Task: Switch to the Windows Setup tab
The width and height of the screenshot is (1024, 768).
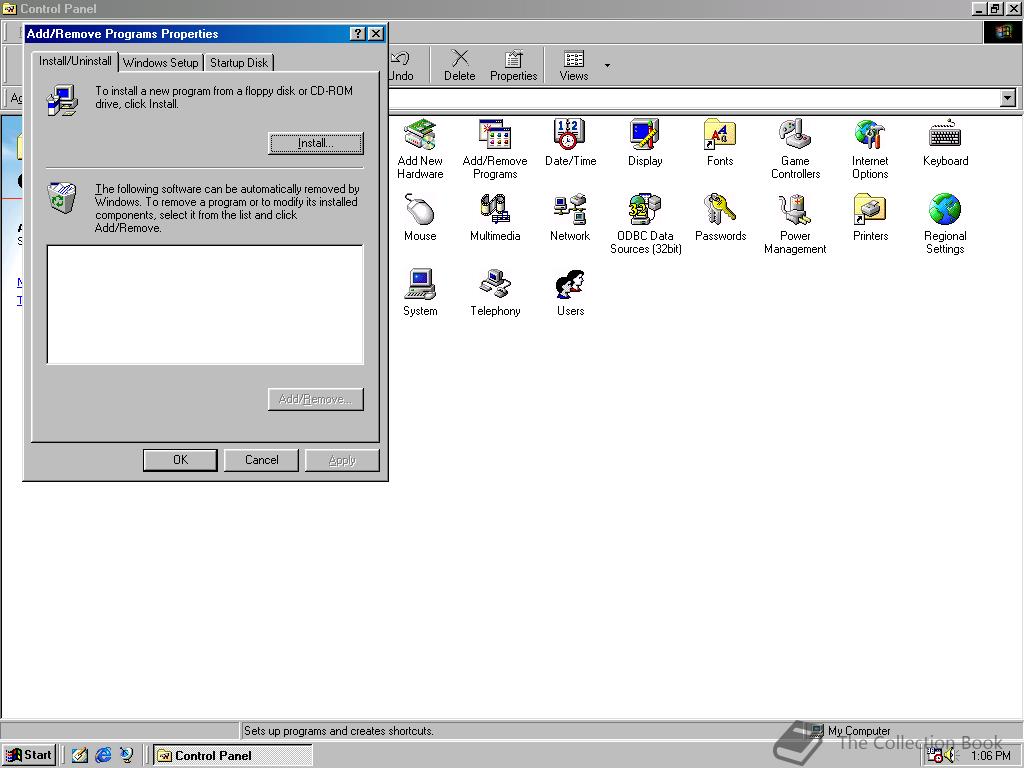Action: pos(161,63)
